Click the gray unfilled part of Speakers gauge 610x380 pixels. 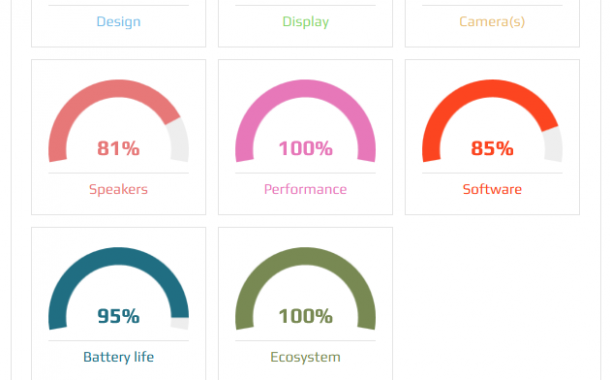pyautogui.click(x=179, y=140)
